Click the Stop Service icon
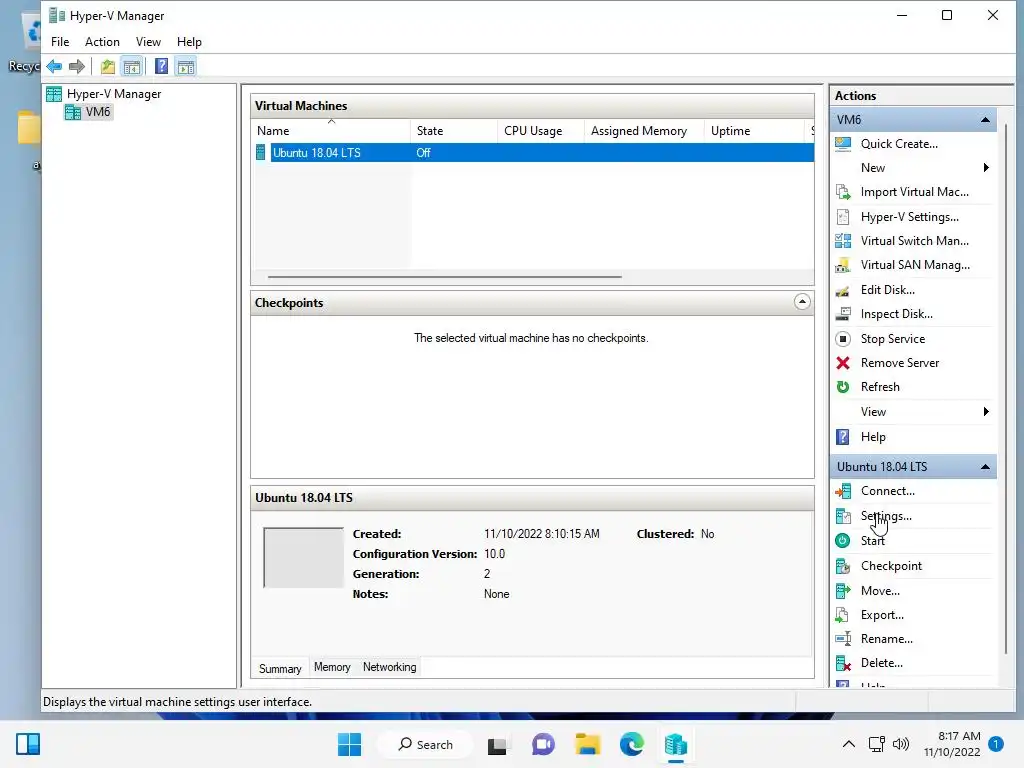This screenshot has height=768, width=1024. click(x=843, y=339)
